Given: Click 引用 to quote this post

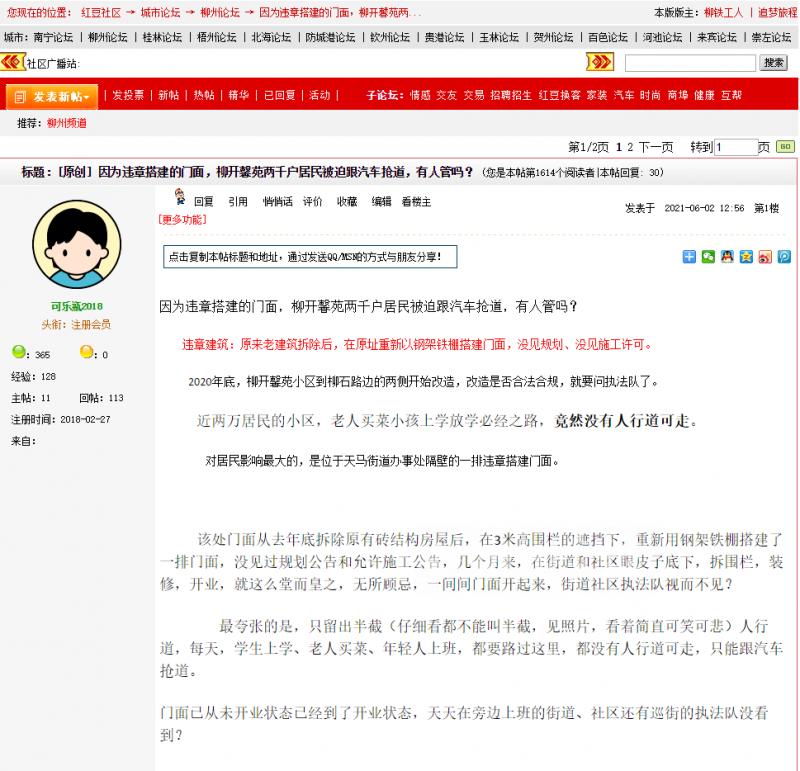Looking at the screenshot, I should [240, 200].
